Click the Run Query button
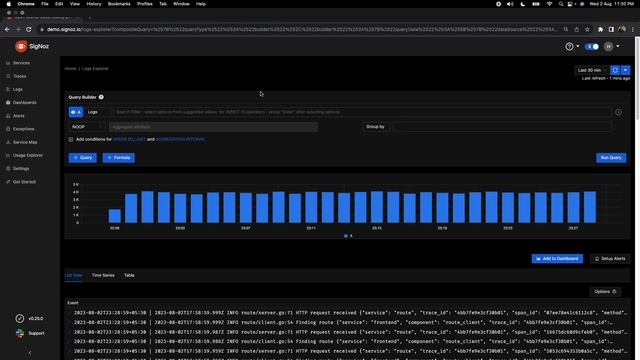 [611, 158]
